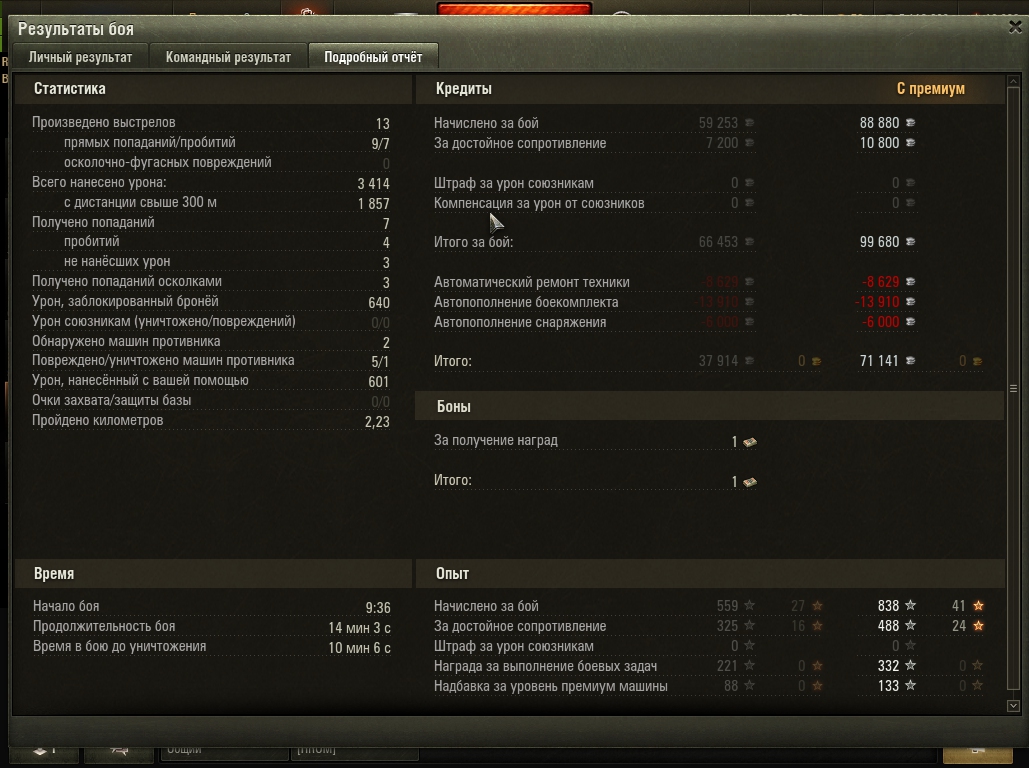Click credits icon next to 99 680
The height and width of the screenshot is (768, 1029).
pos(910,242)
